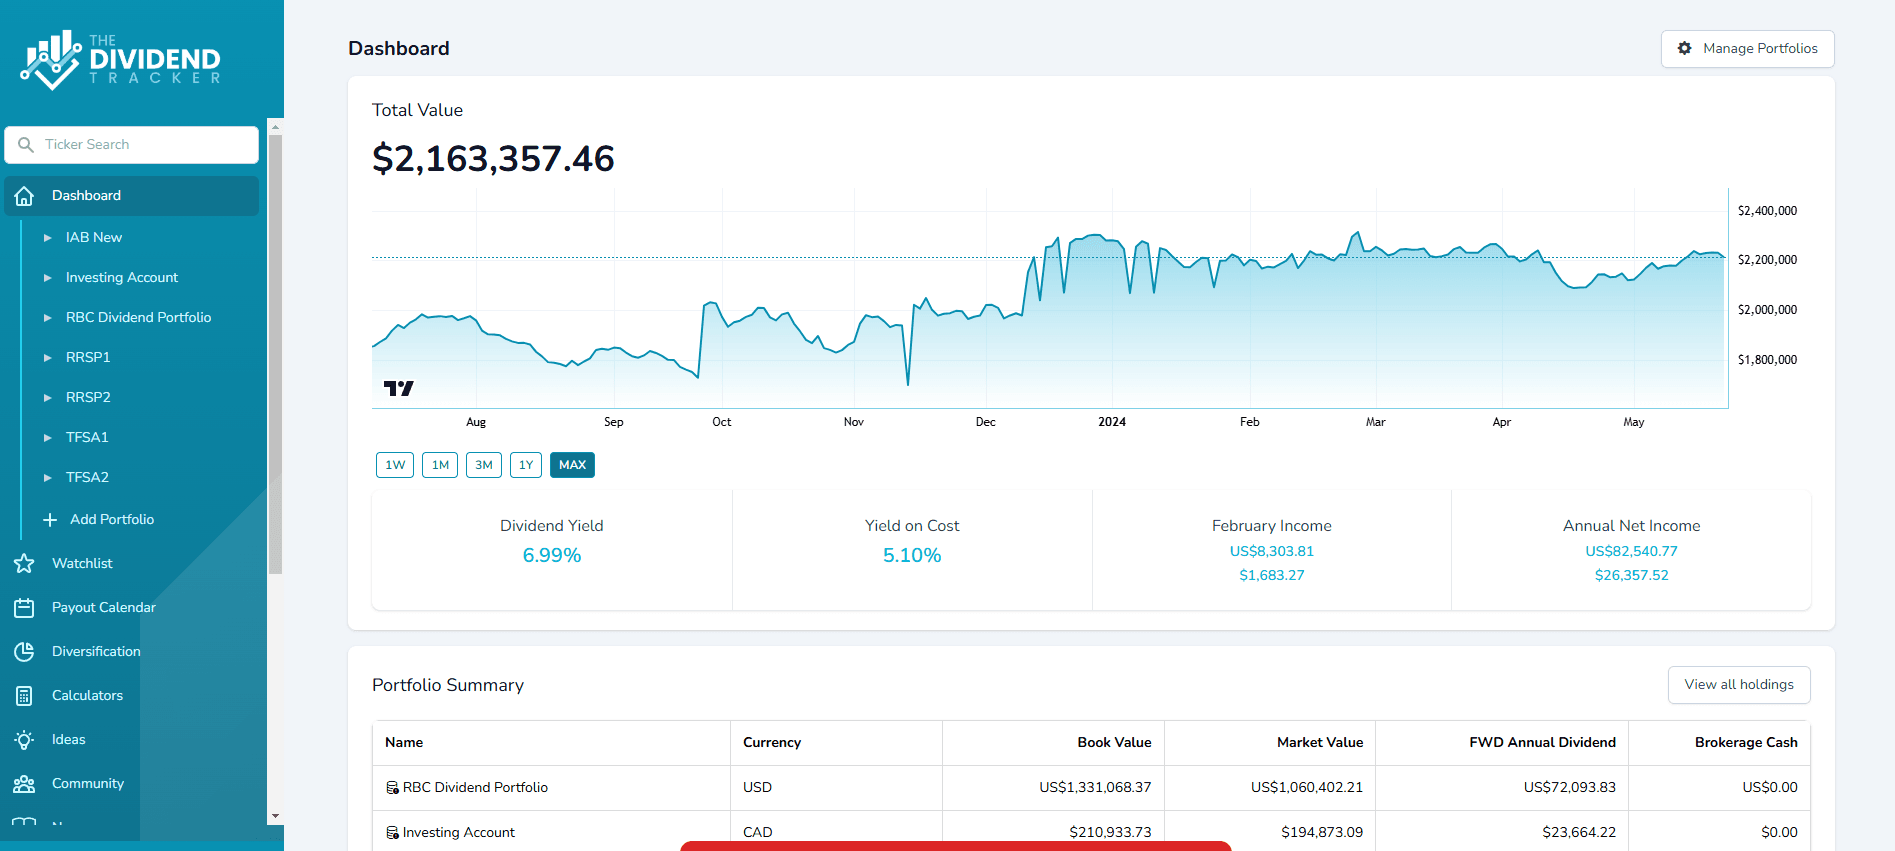Viewport: 1895px width, 851px height.
Task: Click the Payout Calendar icon
Action: 25,608
